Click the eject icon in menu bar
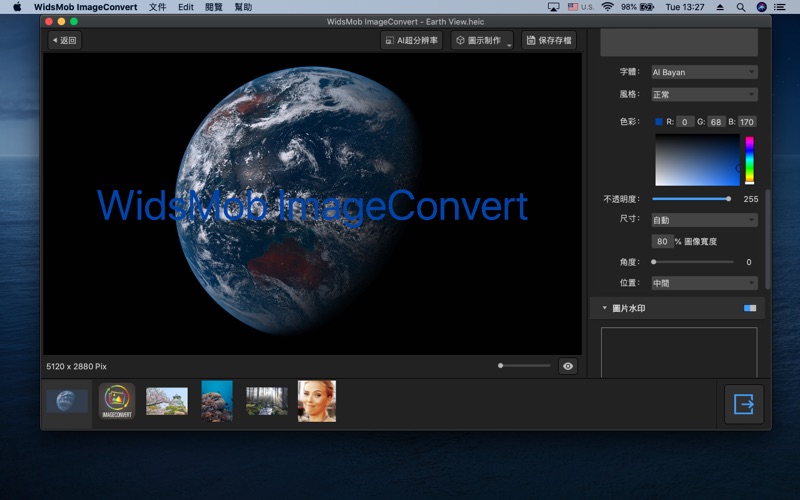The width and height of the screenshot is (800, 500). point(720,7)
